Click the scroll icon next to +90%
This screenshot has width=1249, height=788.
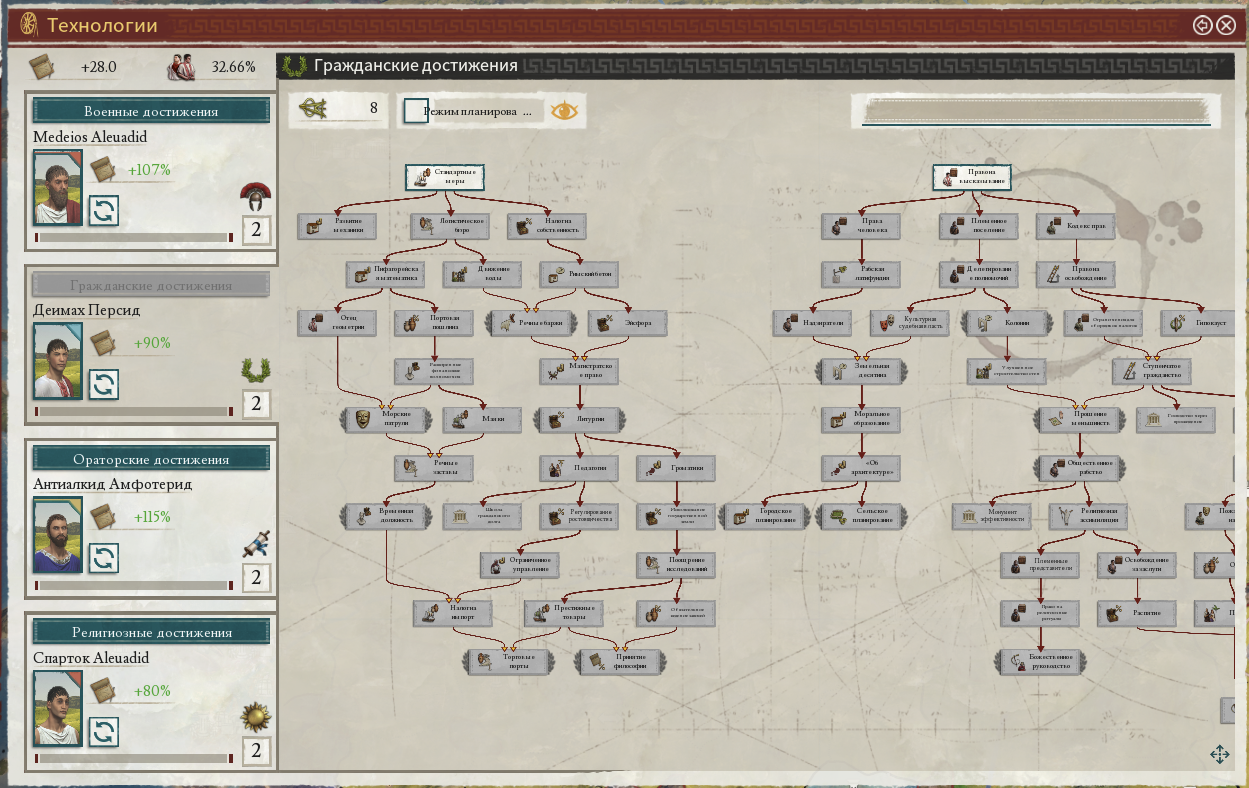[102, 343]
